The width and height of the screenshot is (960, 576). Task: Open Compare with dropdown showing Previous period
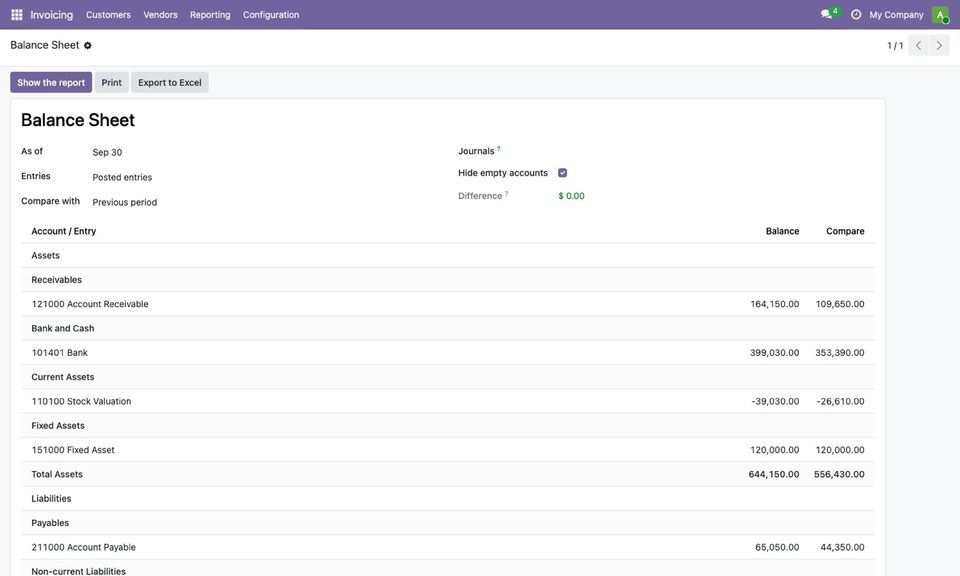[125, 203]
